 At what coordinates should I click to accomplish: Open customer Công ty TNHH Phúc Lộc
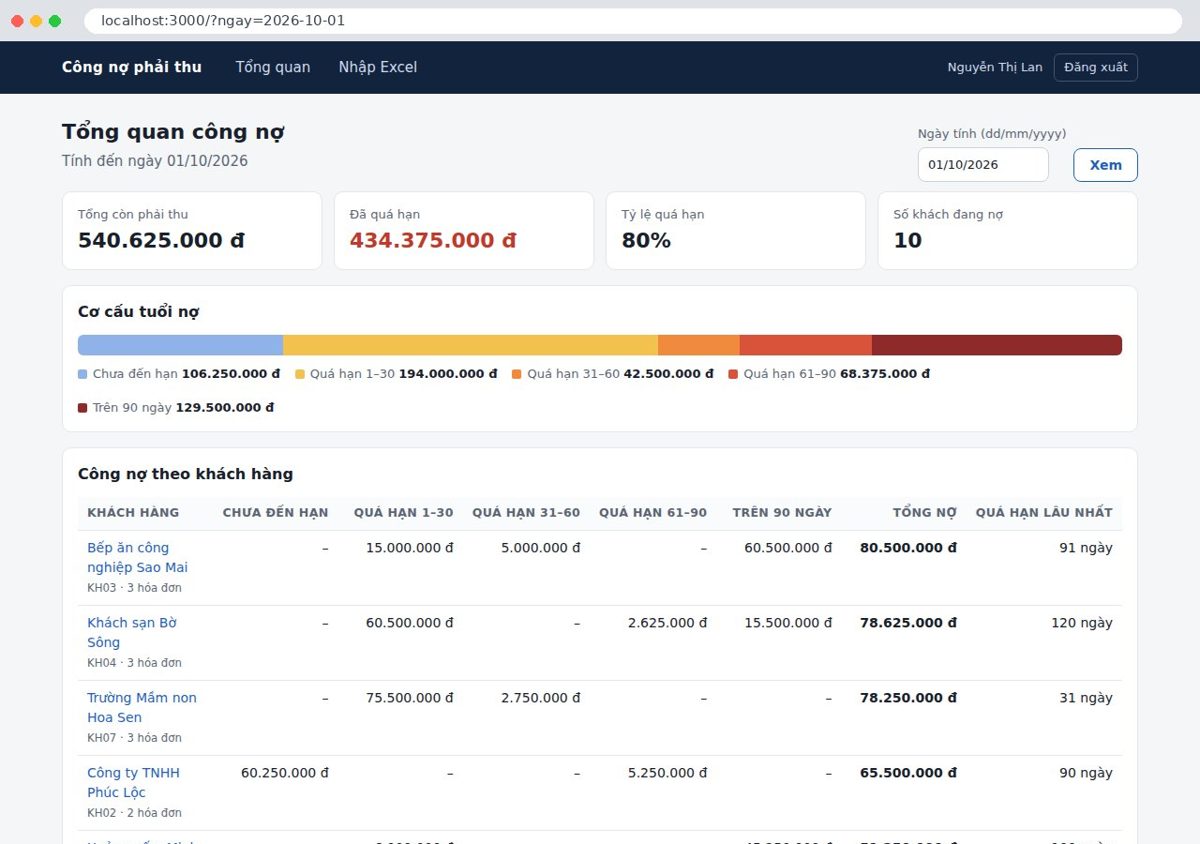pyautogui.click(x=134, y=782)
